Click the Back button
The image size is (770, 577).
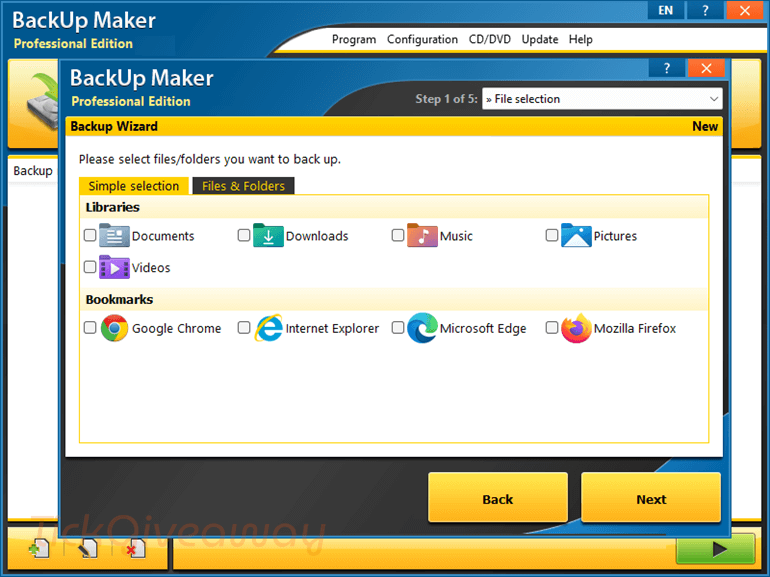click(x=497, y=498)
